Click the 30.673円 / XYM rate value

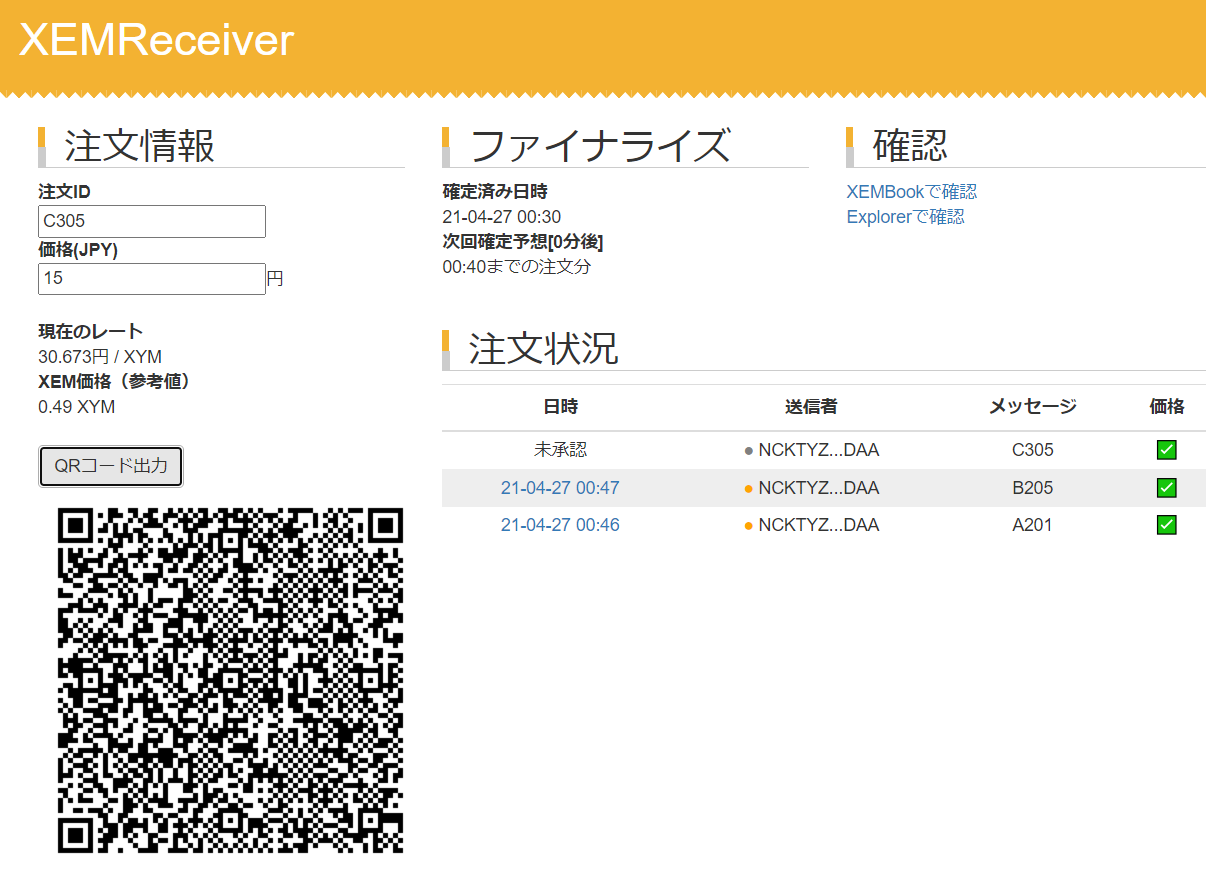[100, 357]
